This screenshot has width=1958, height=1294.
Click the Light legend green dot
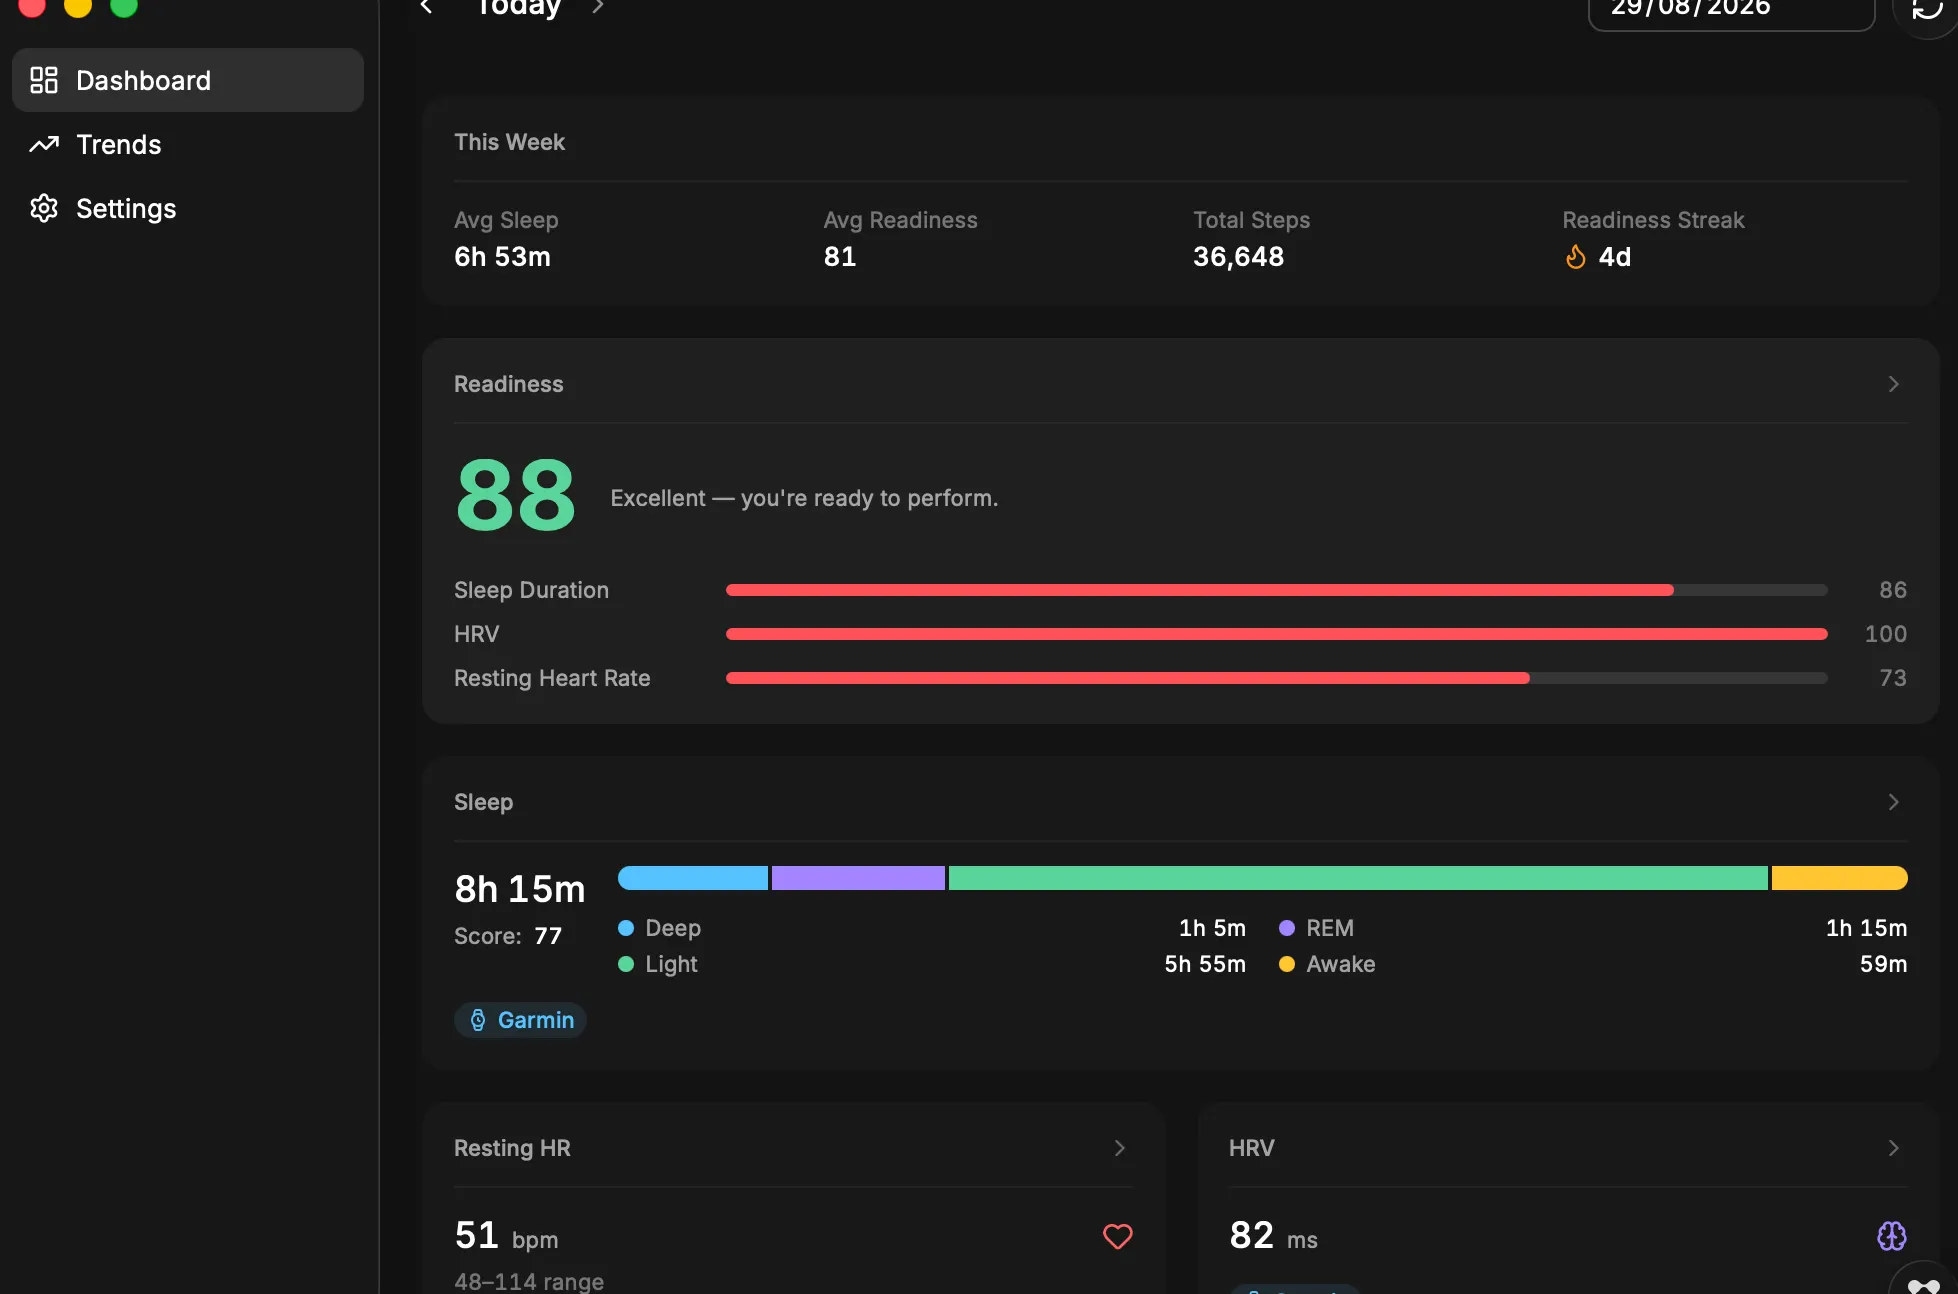tap(626, 964)
